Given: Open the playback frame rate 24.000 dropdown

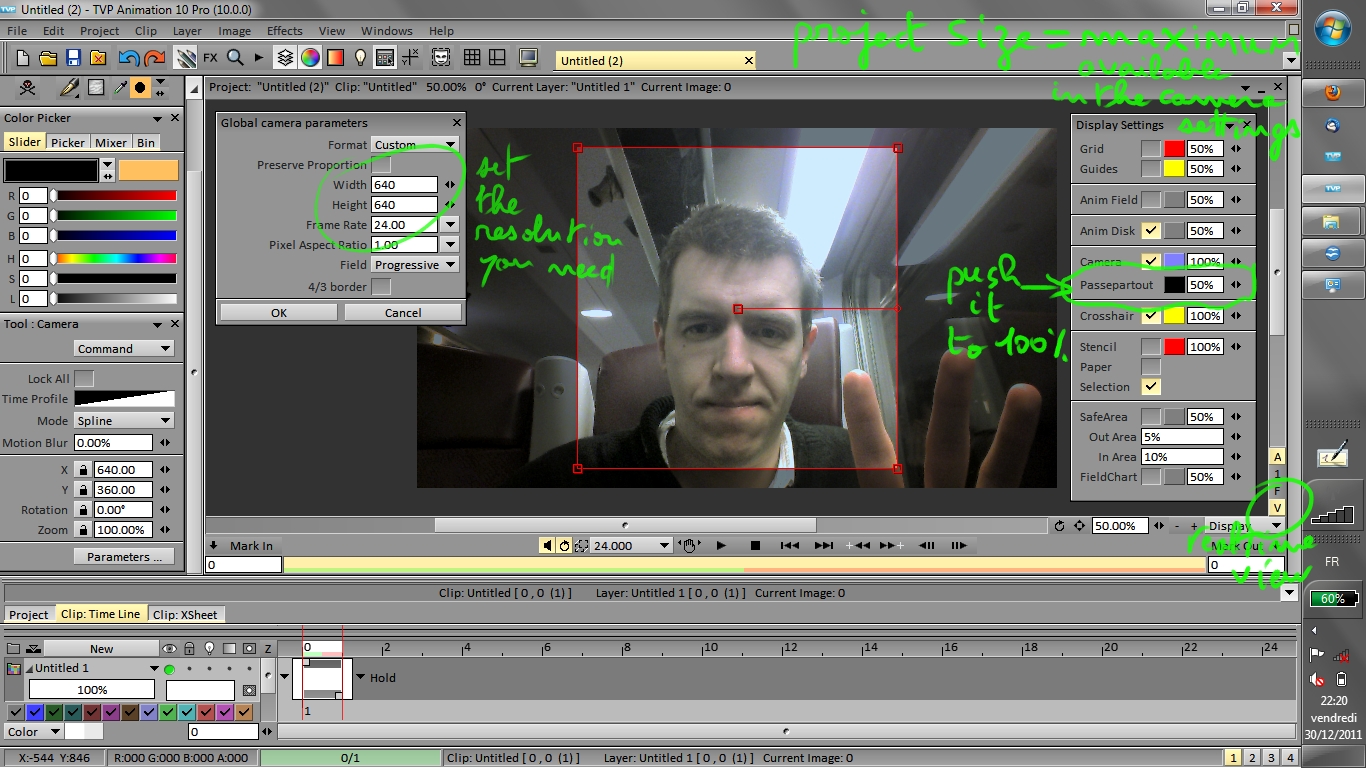Looking at the screenshot, I should (630, 545).
